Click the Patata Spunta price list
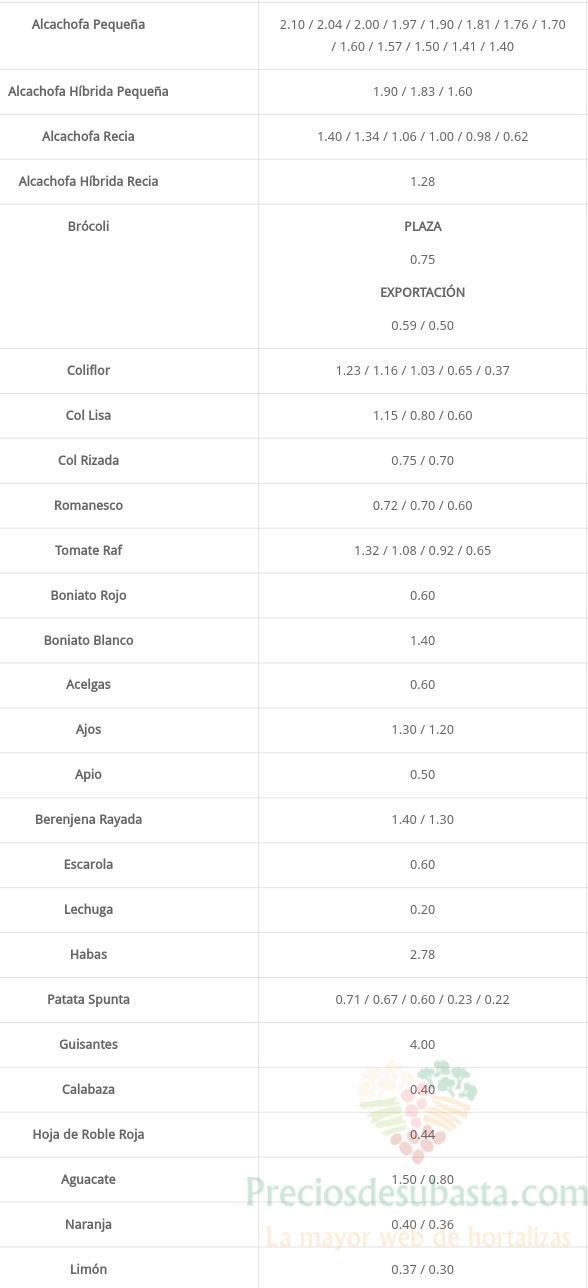Screen dimensions: 588x1288 tap(423, 999)
